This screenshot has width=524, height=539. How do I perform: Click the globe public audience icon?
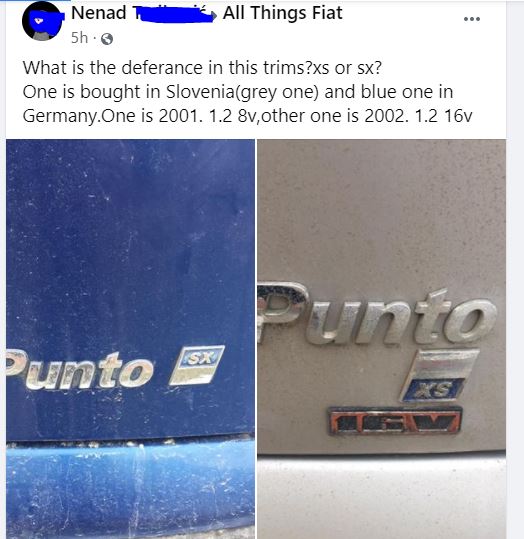pyautogui.click(x=107, y=39)
